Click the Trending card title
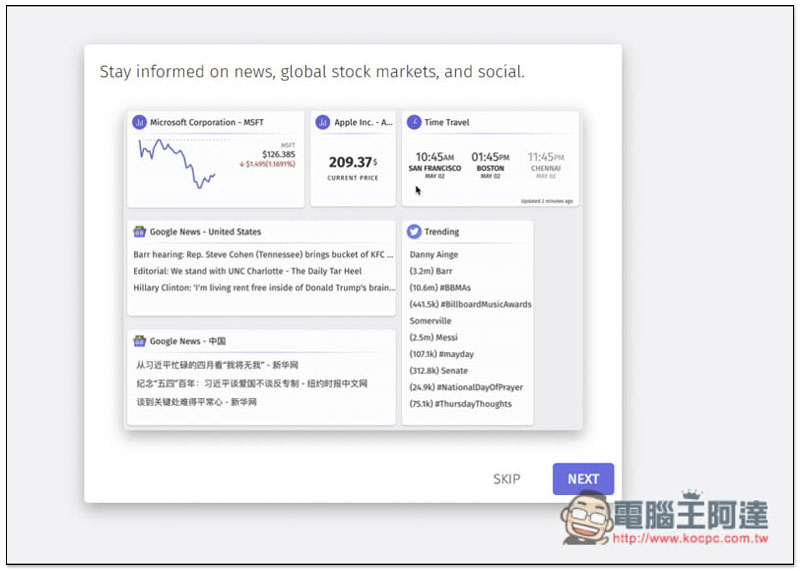Image resolution: width=800 pixels, height=571 pixels. [x=441, y=232]
